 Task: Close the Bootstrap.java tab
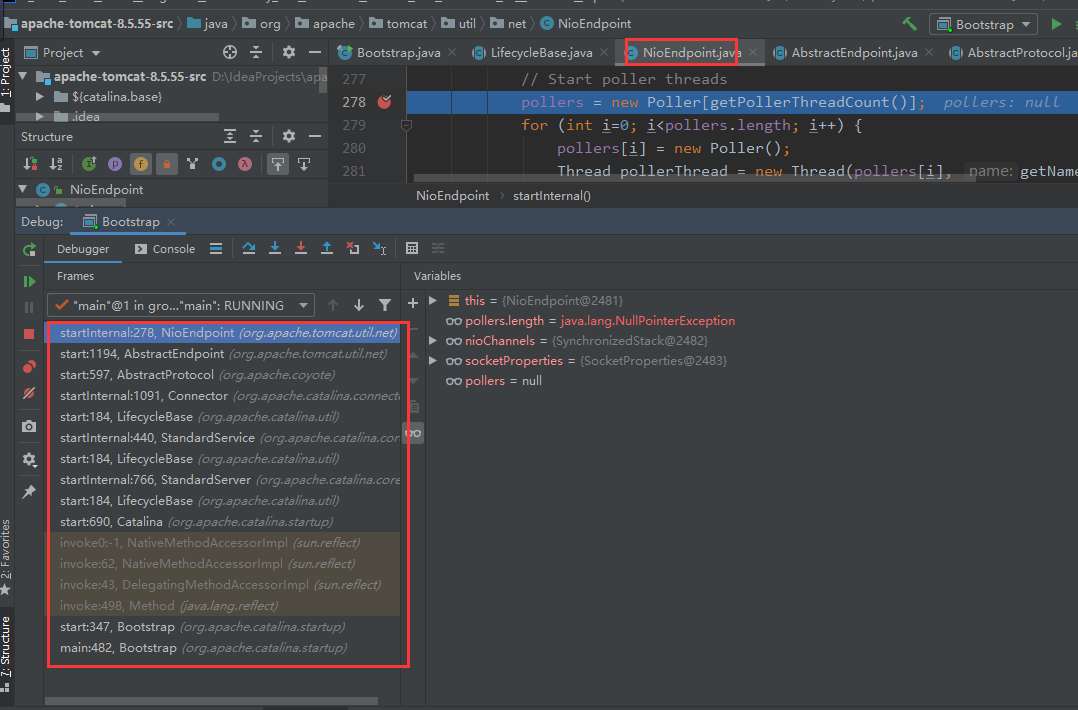pos(452,53)
